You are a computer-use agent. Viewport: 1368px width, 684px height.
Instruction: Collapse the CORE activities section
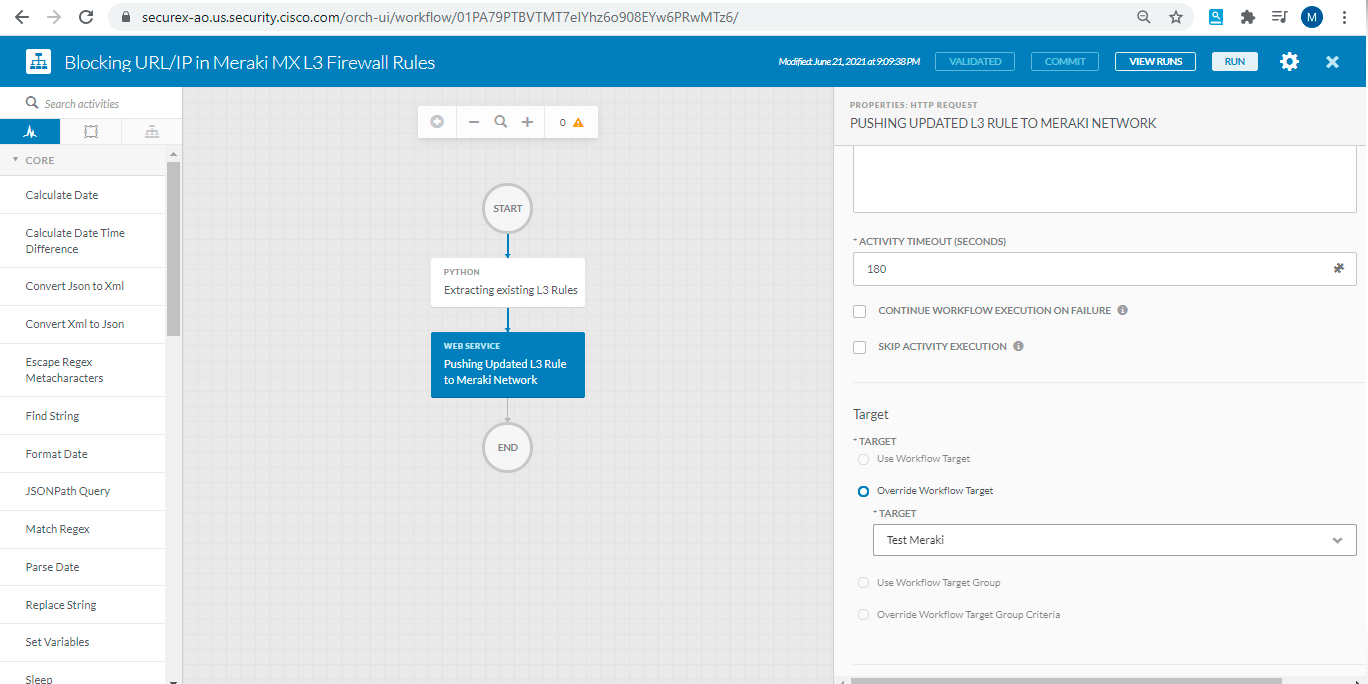click(x=16, y=159)
